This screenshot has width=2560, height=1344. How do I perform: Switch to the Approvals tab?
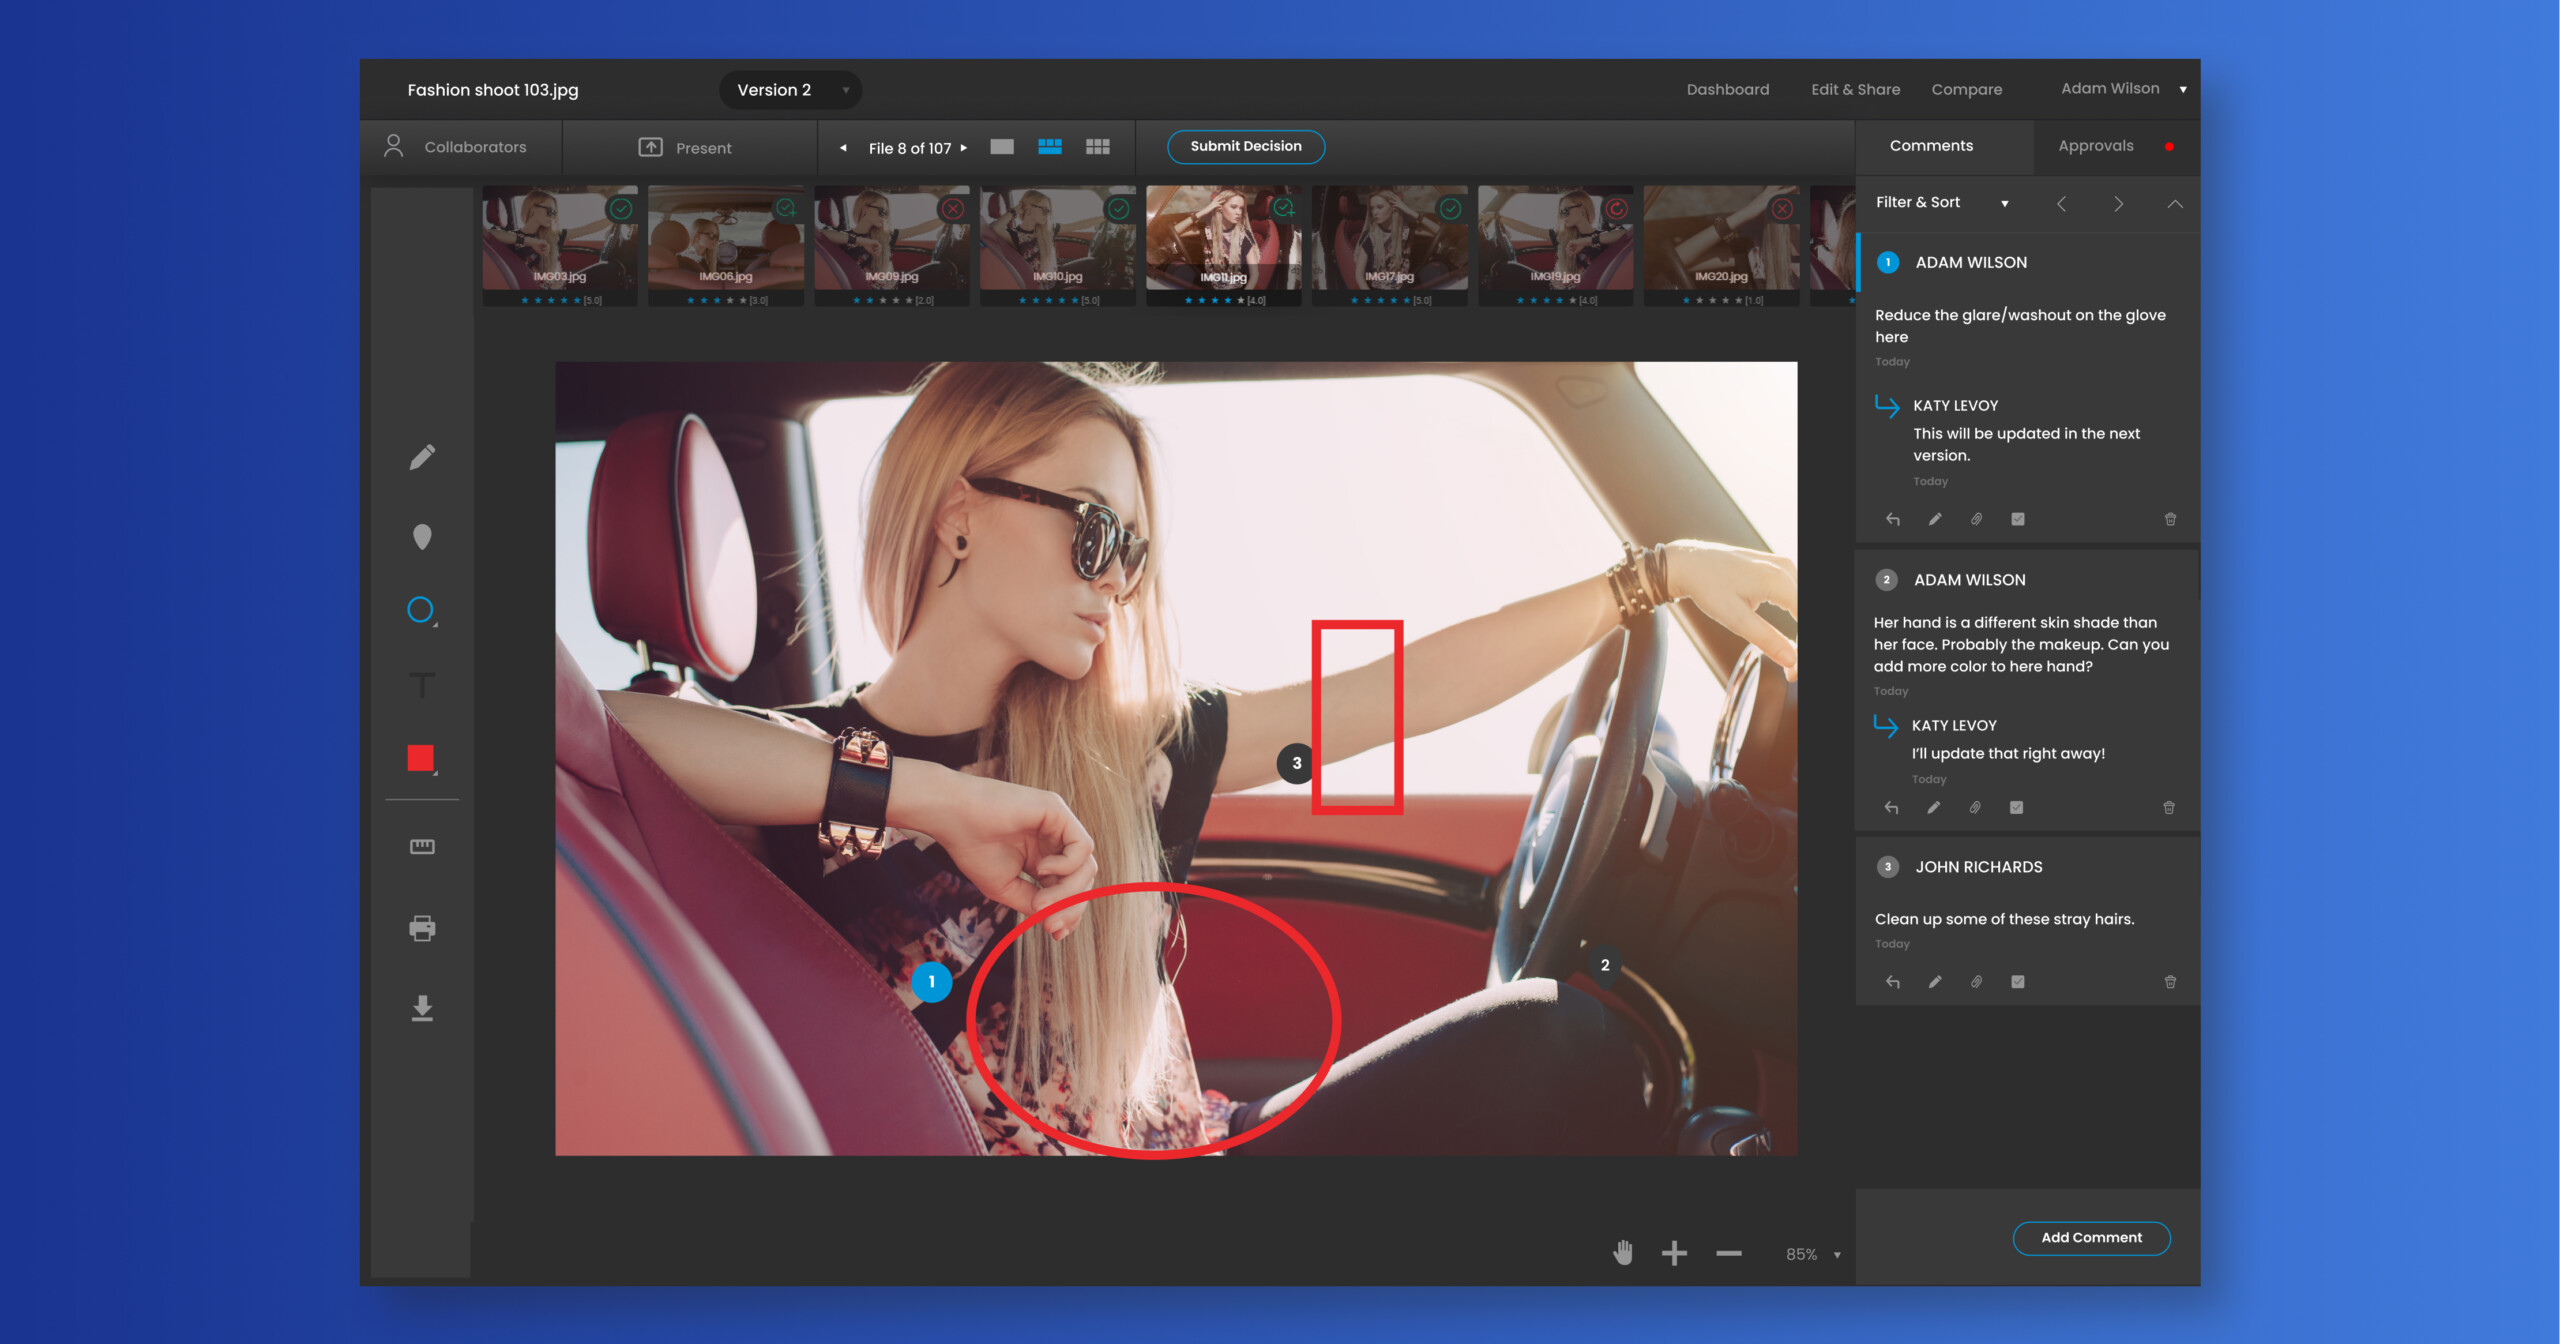pos(2095,146)
